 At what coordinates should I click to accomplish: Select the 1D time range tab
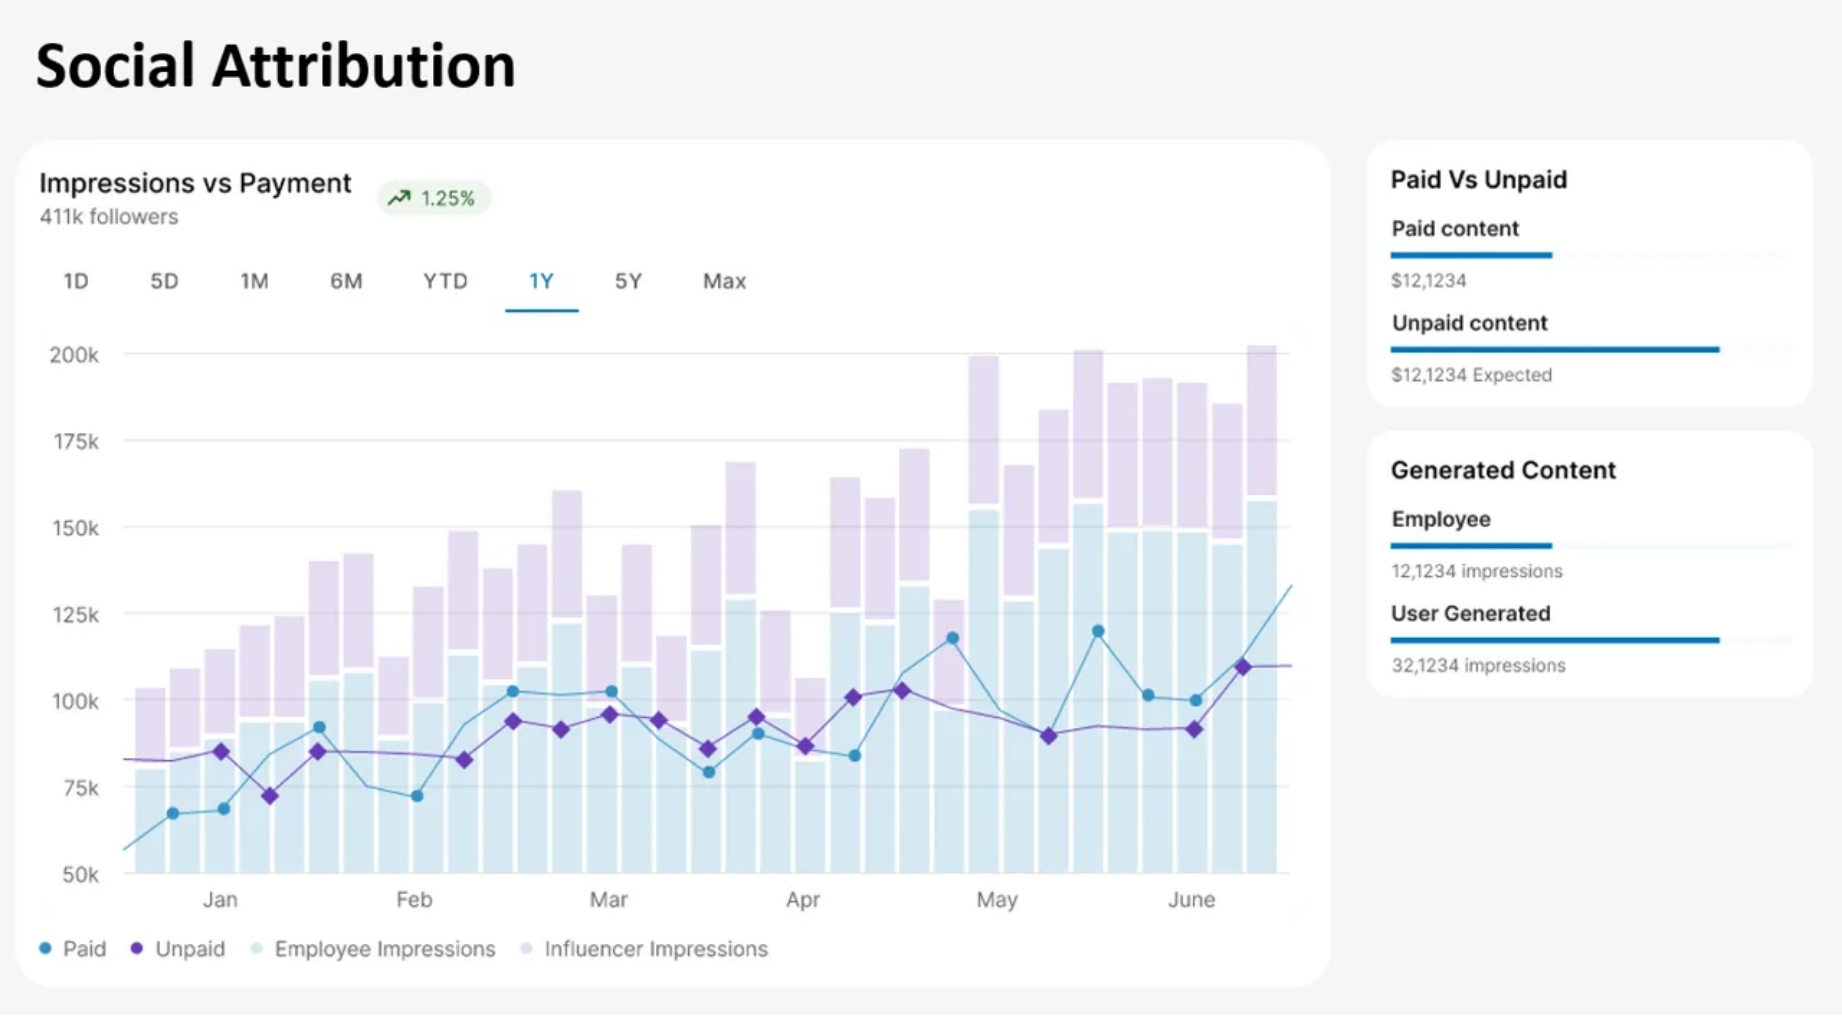(76, 281)
